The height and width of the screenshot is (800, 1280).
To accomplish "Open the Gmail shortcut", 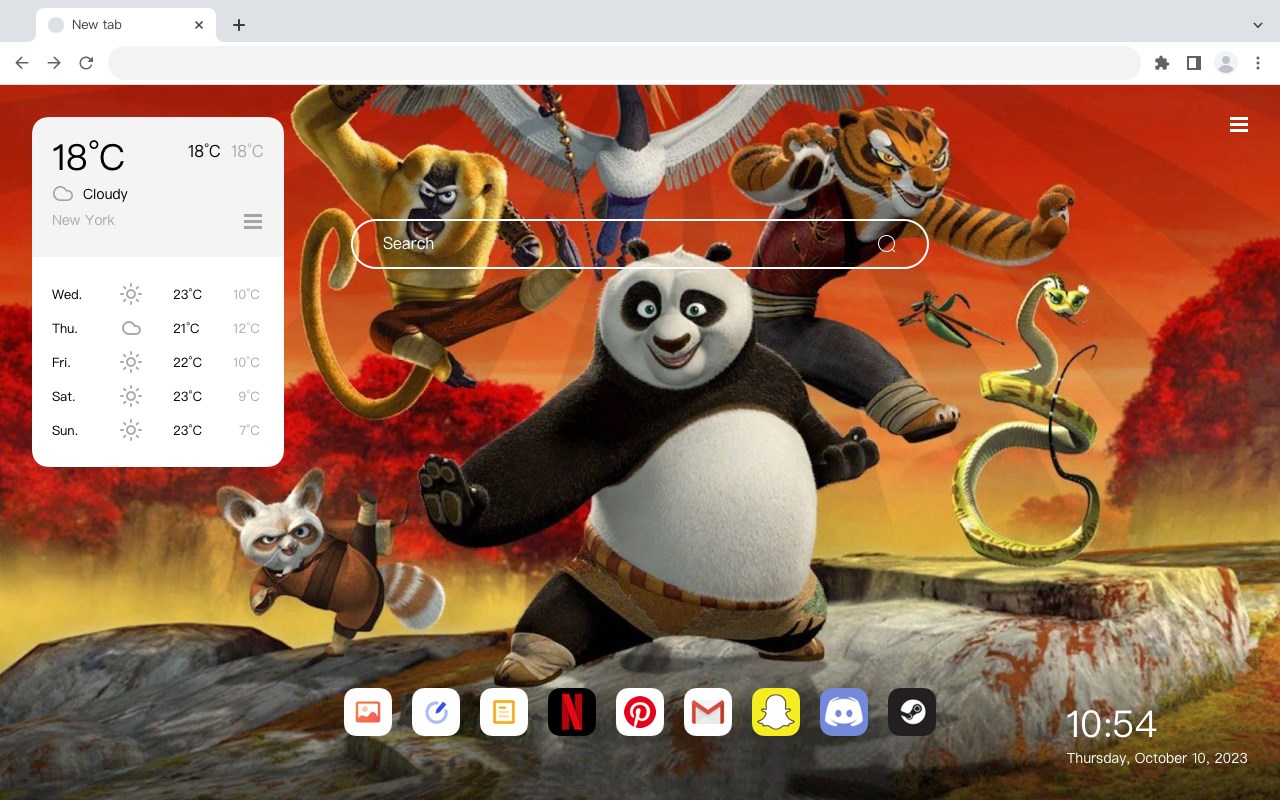I will point(708,712).
